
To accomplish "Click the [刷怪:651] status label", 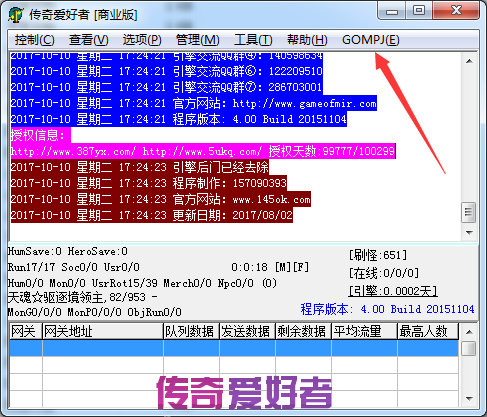I will 378,255.
